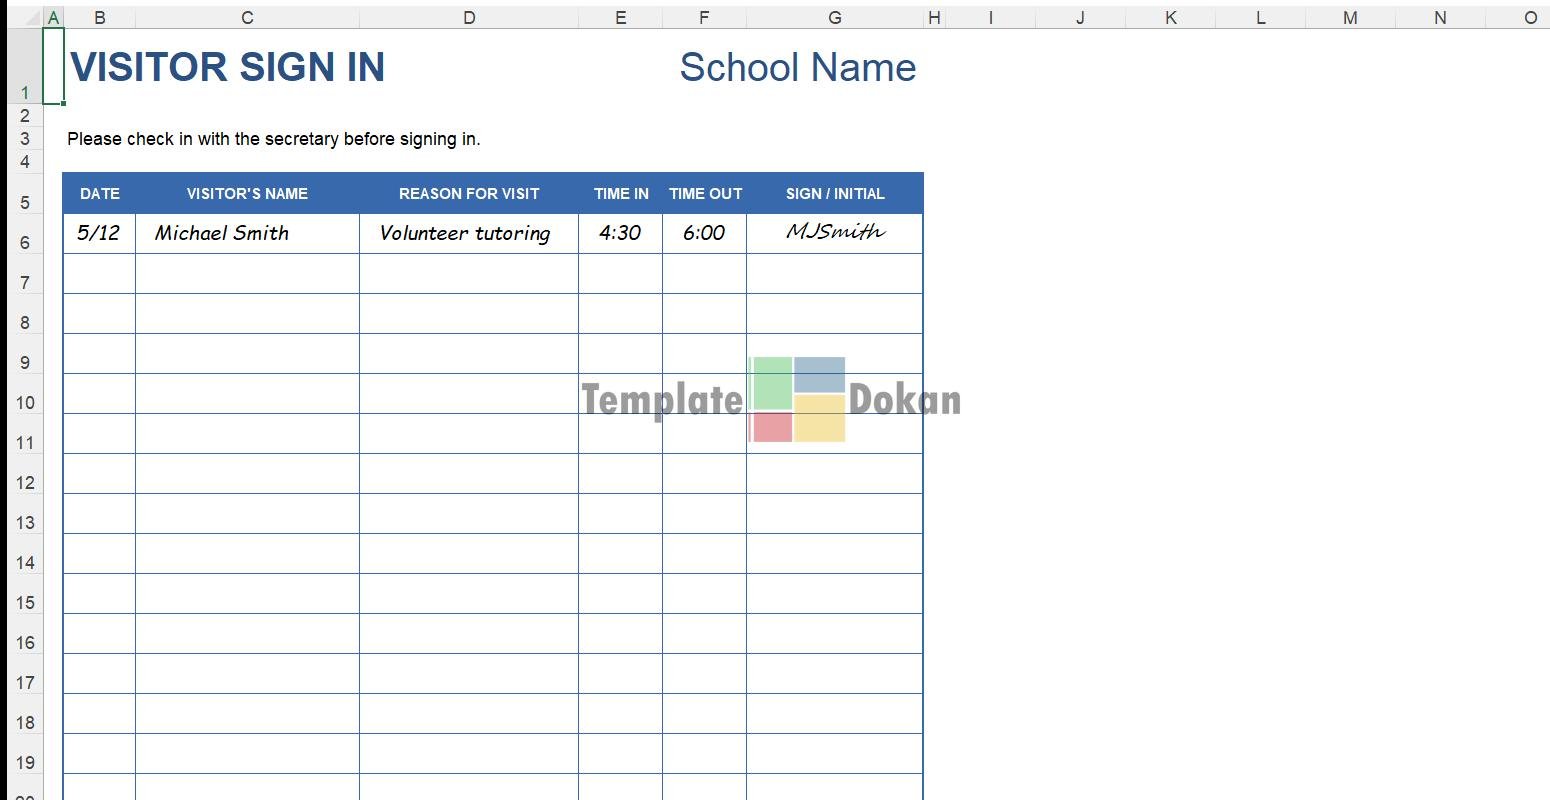Select the TIME IN header cell

click(620, 194)
